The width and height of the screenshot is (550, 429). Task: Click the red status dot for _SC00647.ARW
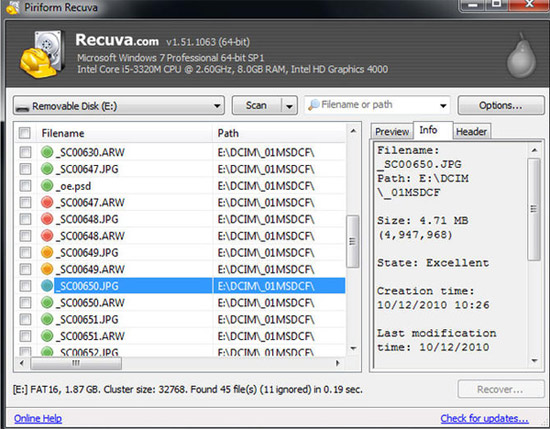[47, 202]
